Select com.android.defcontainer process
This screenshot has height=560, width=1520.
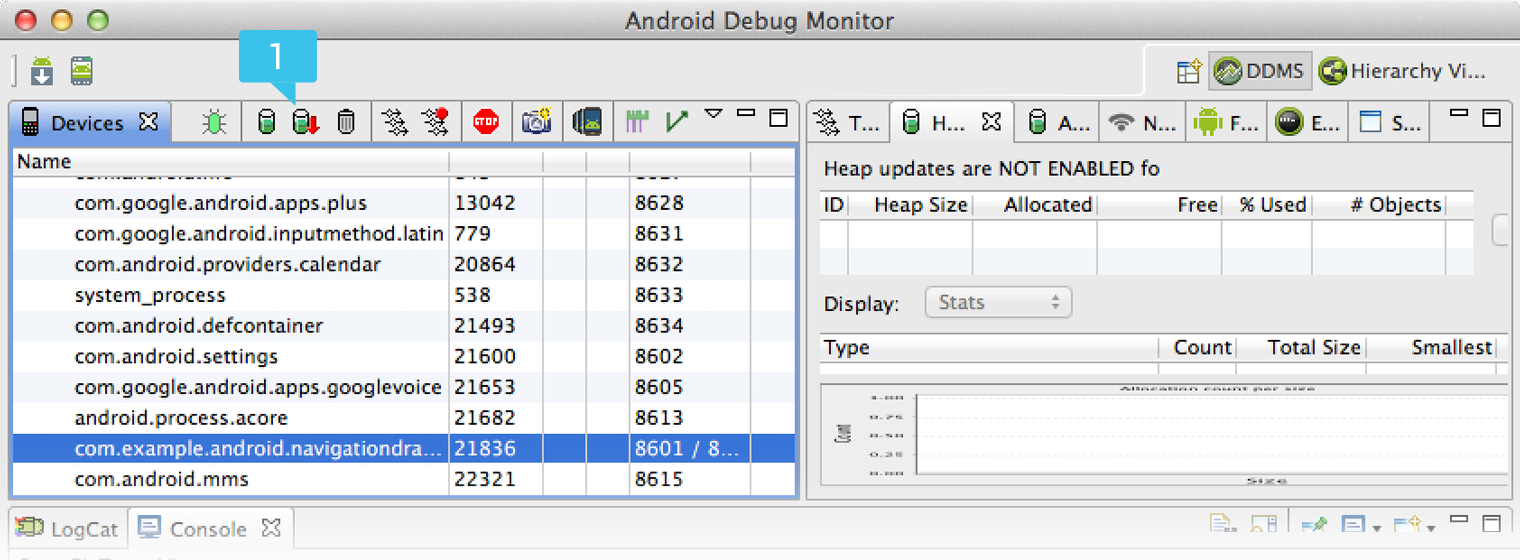click(404, 326)
